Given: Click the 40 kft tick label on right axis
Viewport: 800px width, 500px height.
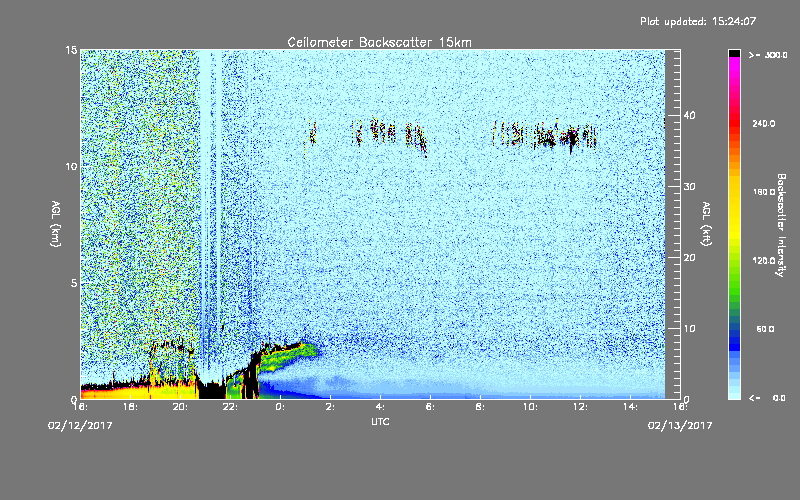Looking at the screenshot, I should [689, 116].
